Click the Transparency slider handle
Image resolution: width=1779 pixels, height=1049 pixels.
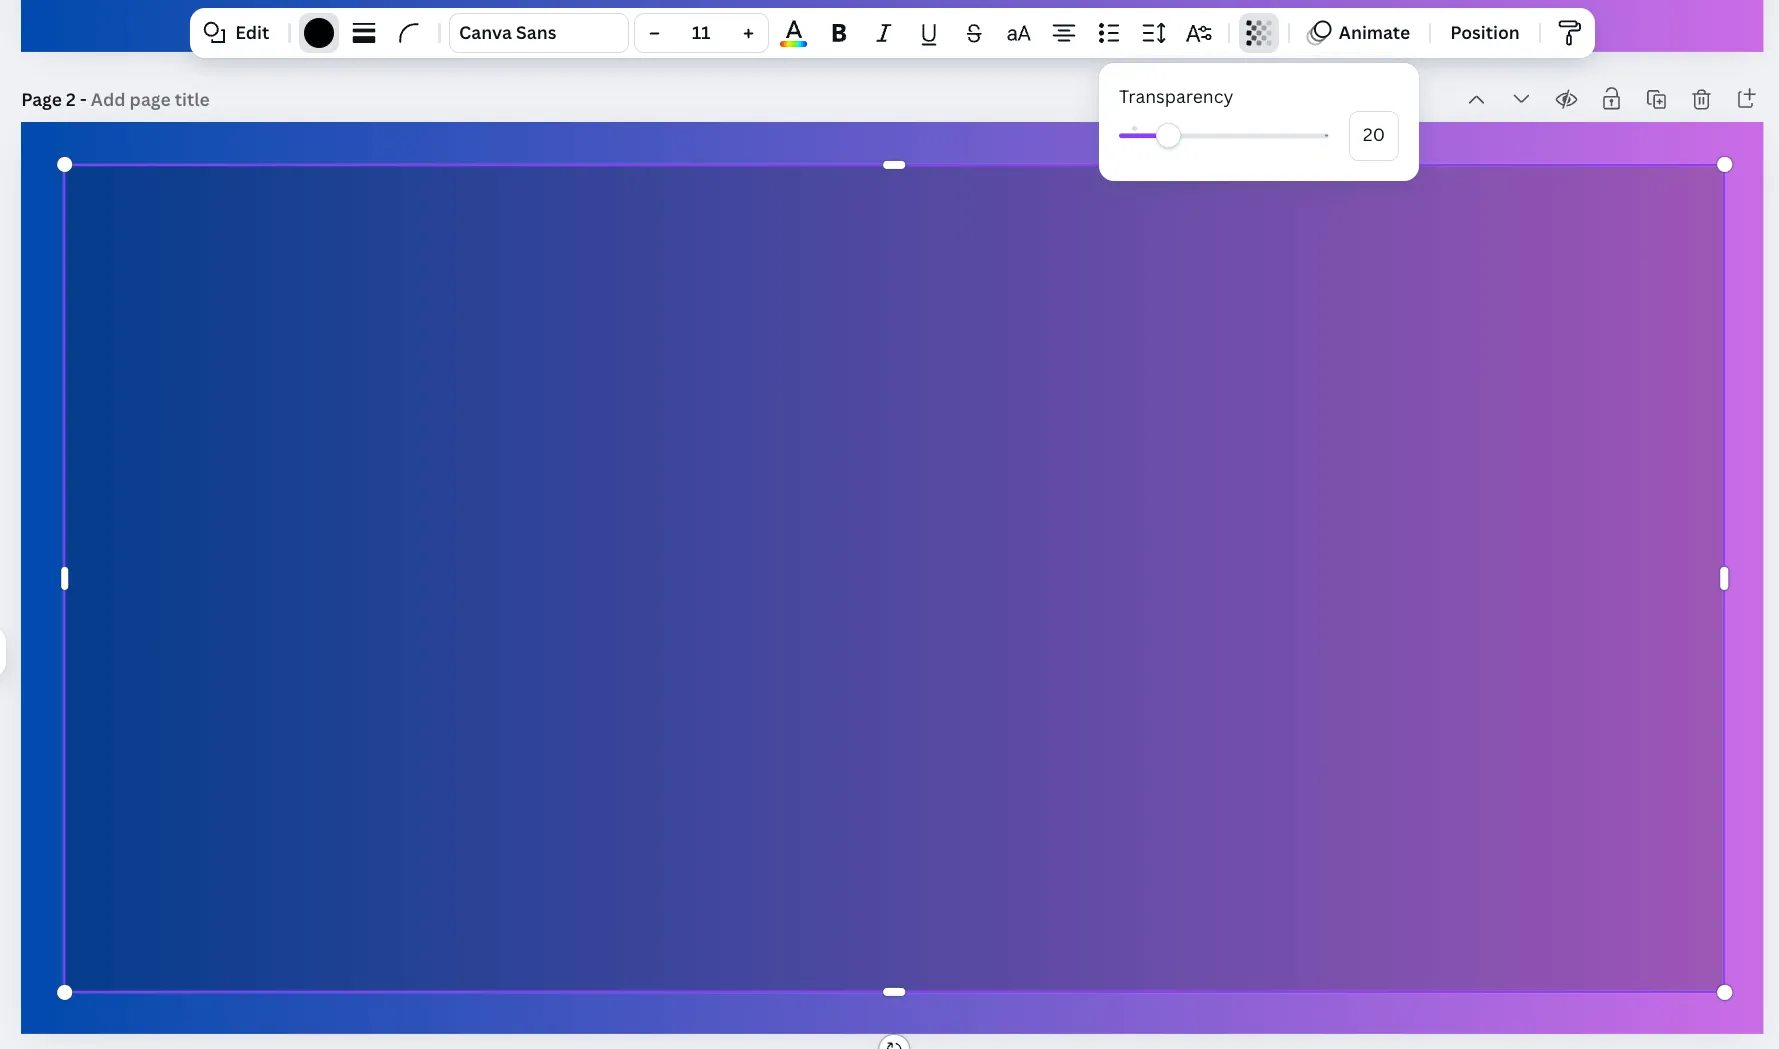(1168, 136)
